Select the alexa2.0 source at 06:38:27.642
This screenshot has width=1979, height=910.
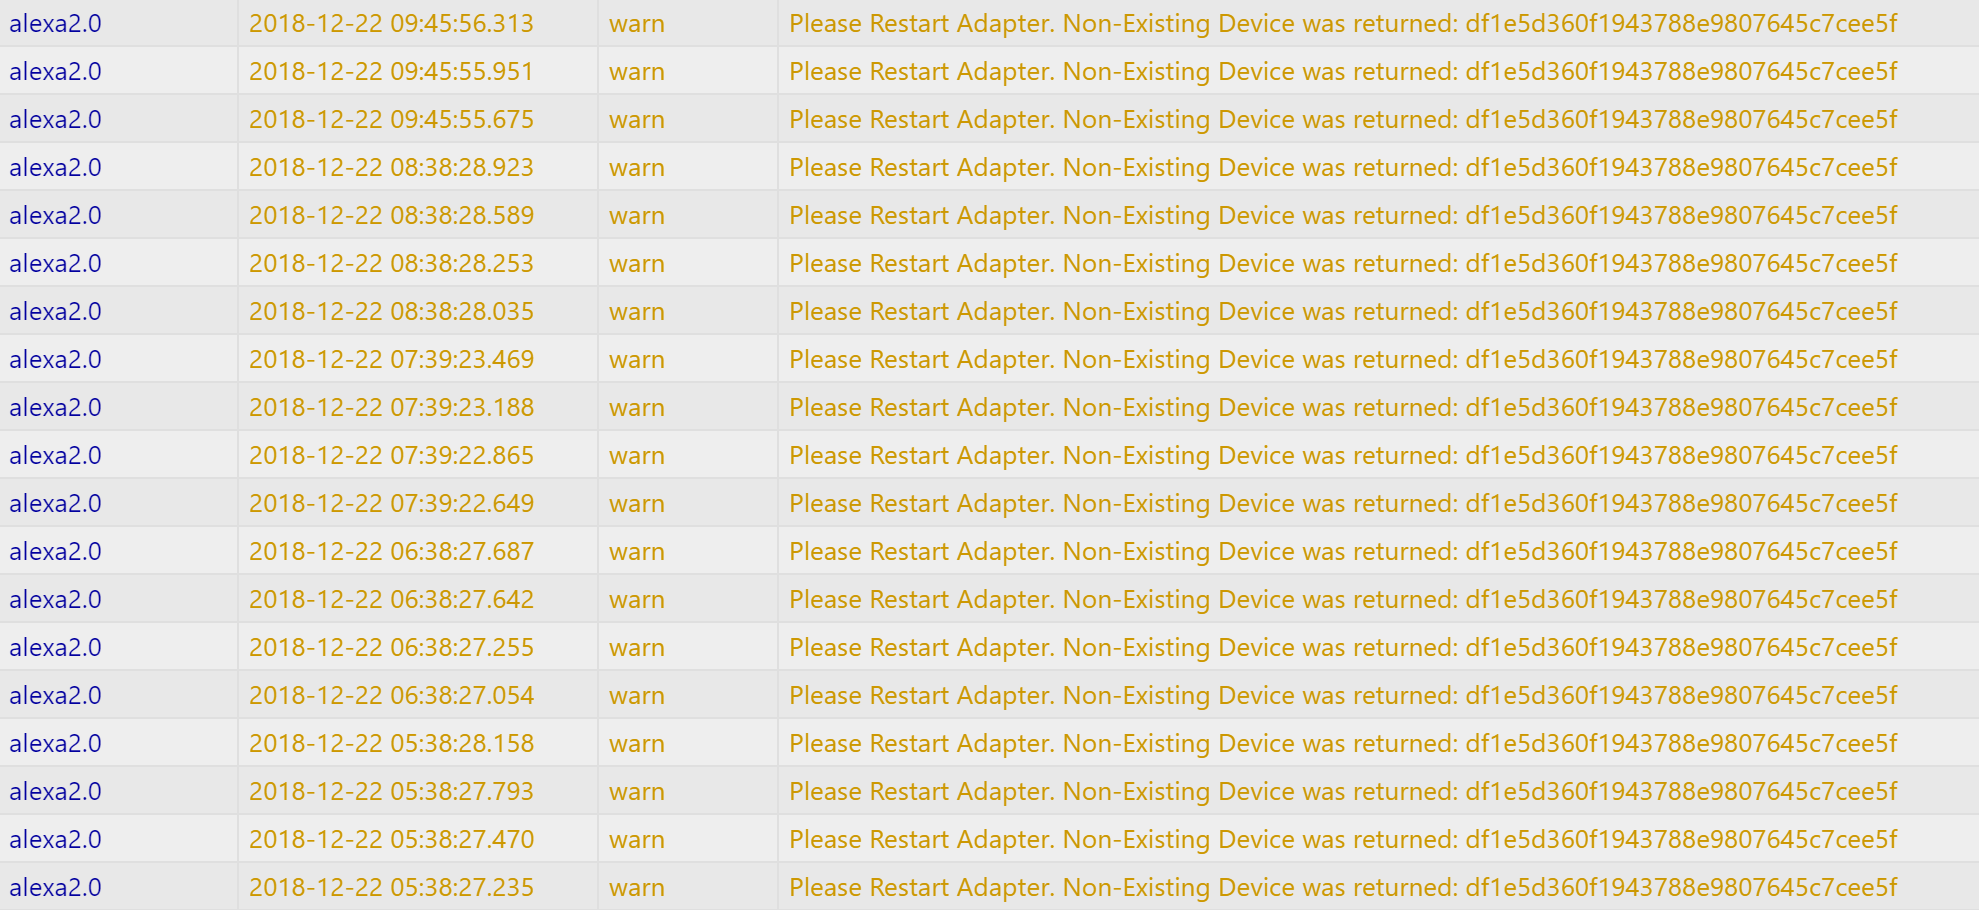55,599
